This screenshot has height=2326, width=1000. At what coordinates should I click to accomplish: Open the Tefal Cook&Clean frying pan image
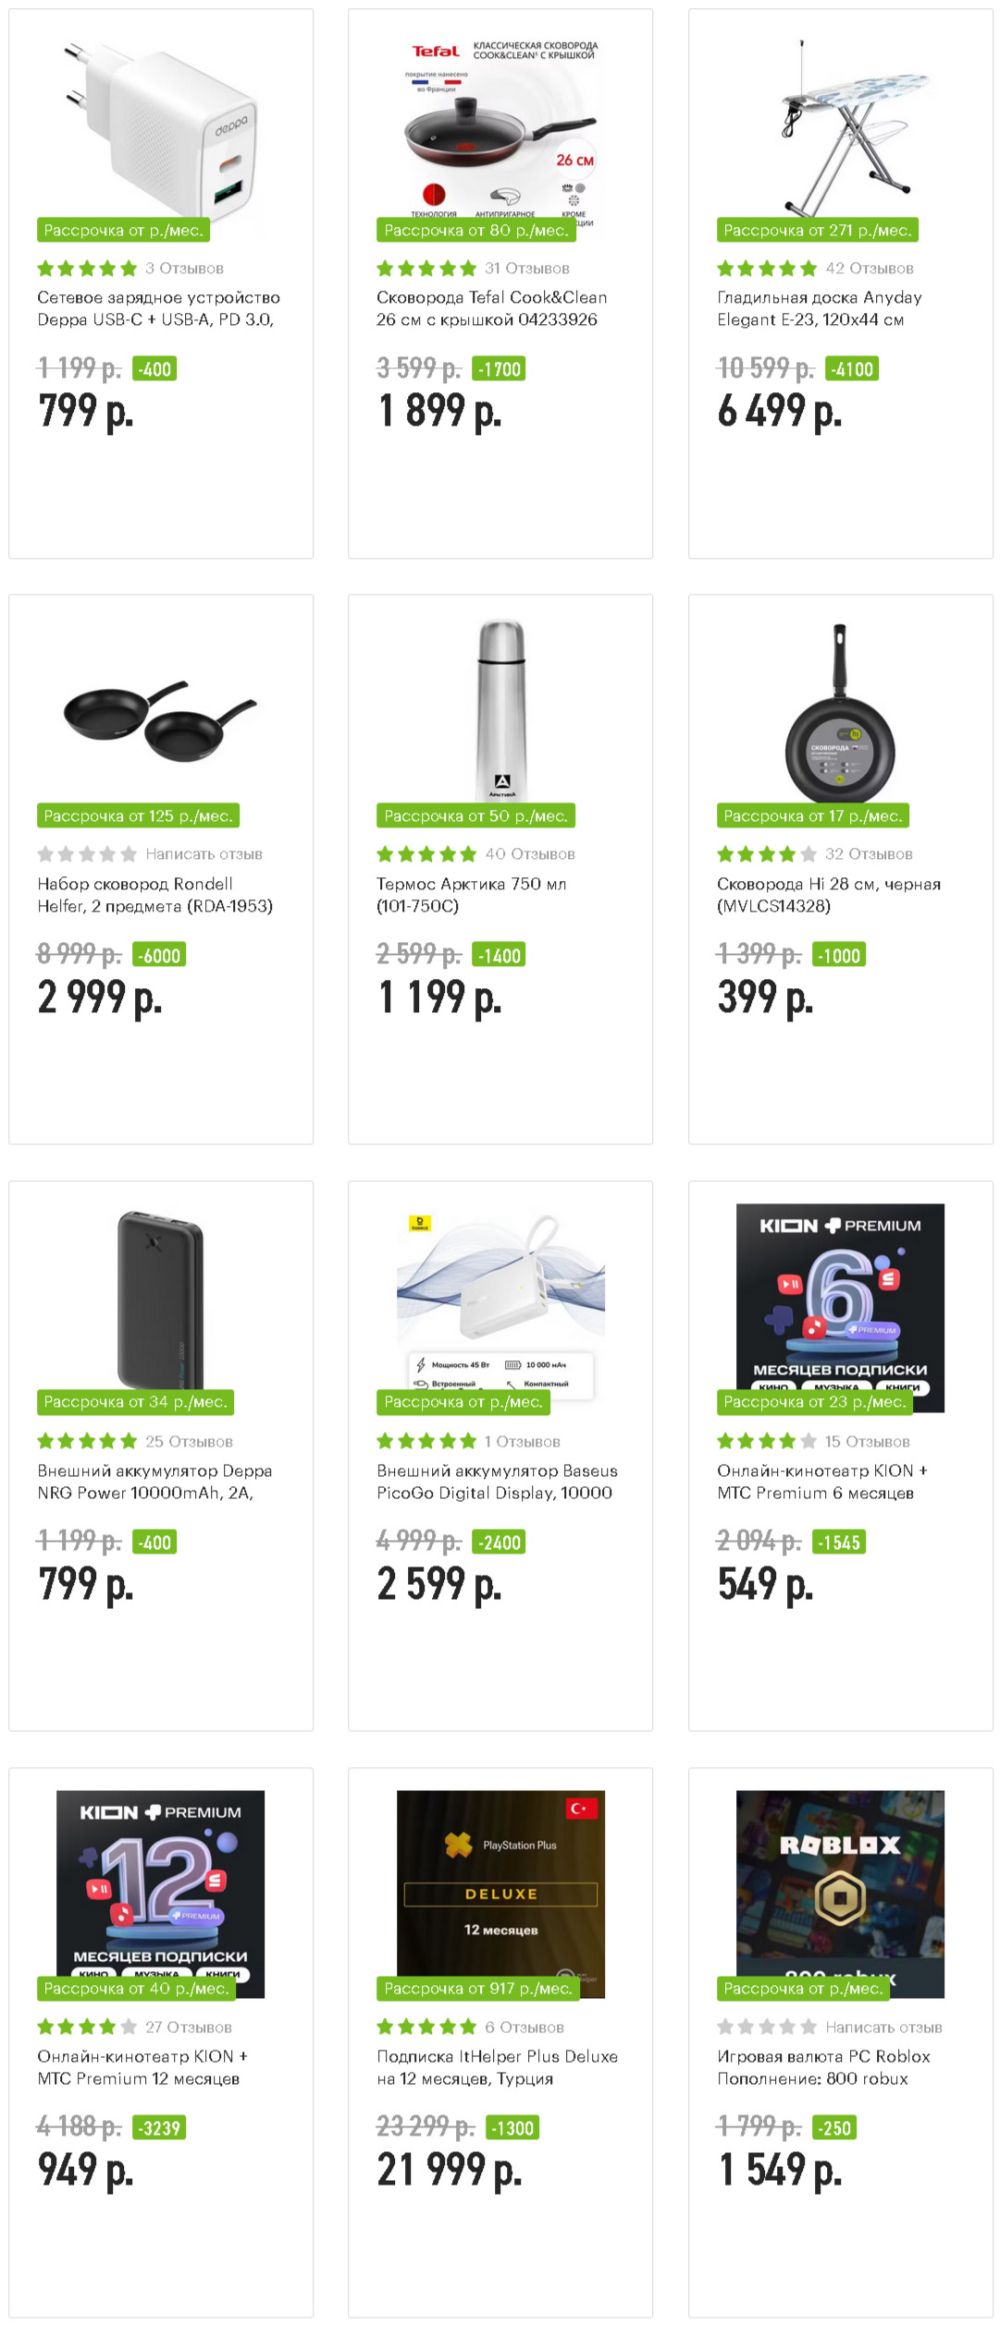(x=500, y=127)
